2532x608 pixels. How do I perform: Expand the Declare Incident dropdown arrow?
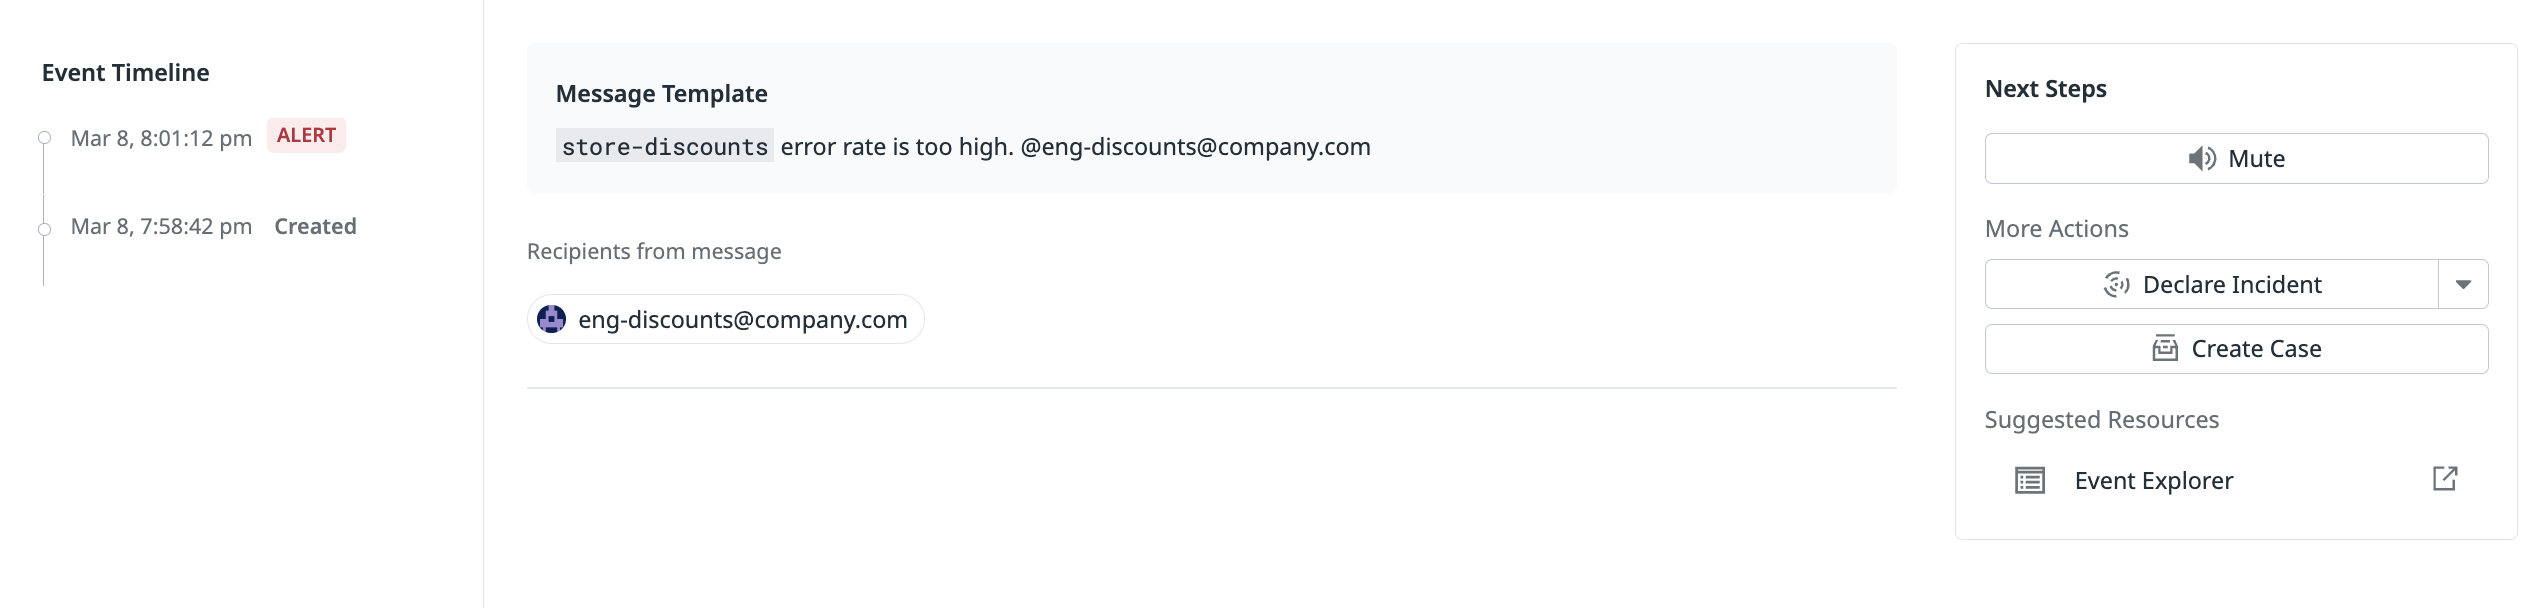2463,285
